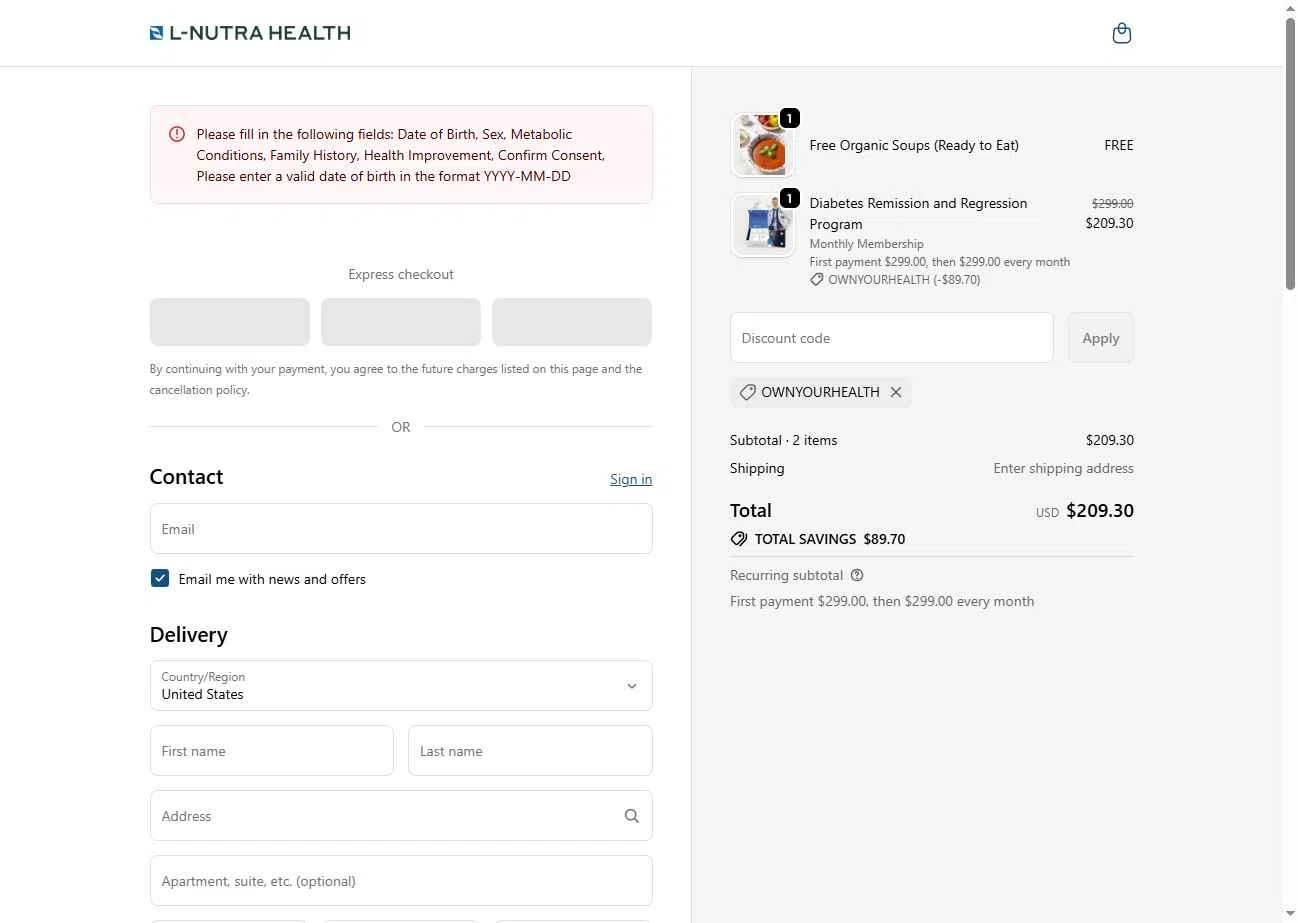Click the error message about the date of birth format
The width and height of the screenshot is (1298, 923).
tap(384, 176)
